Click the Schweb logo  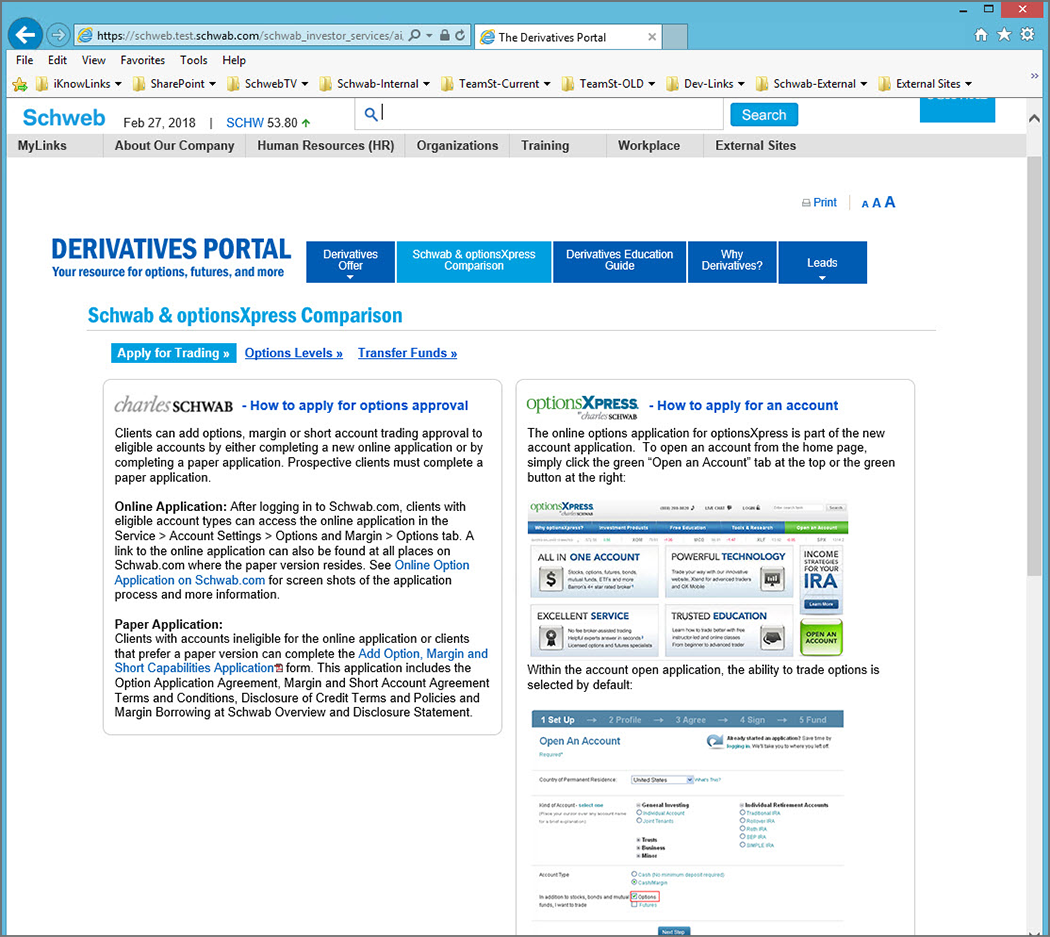point(64,118)
